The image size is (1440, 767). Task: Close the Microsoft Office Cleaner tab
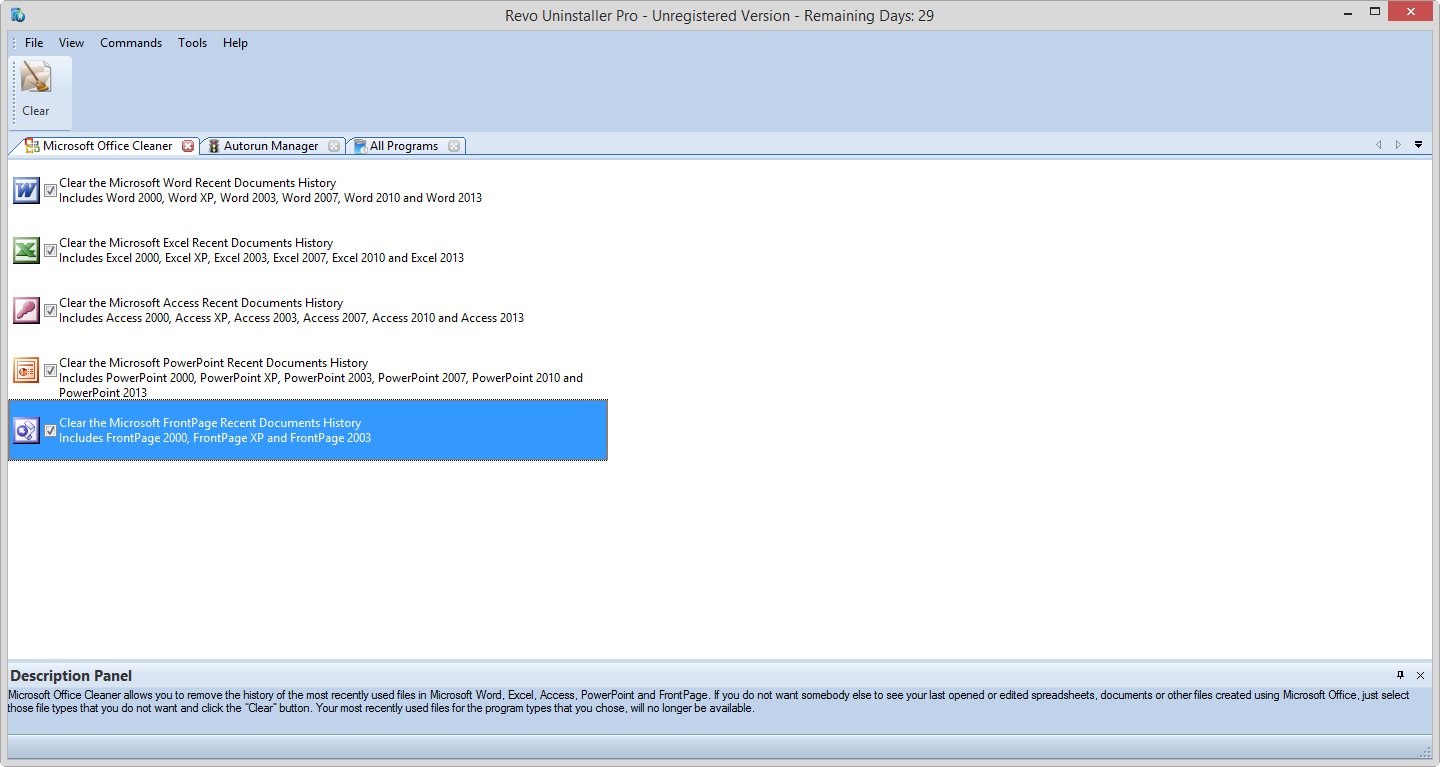188,146
